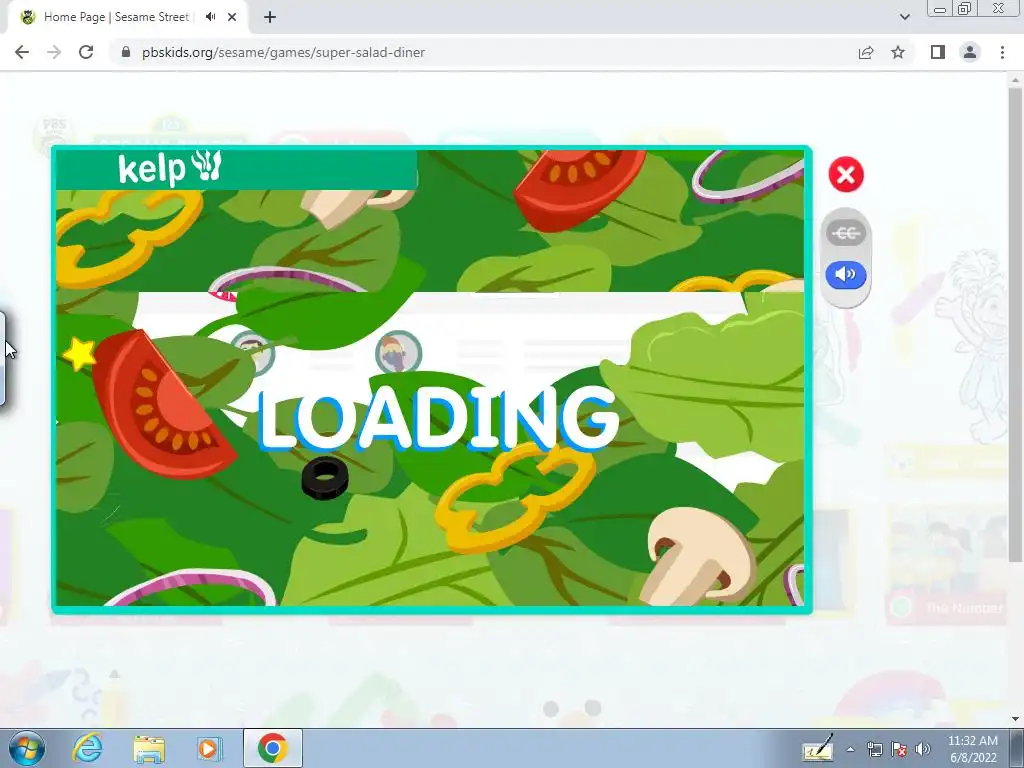Close the game with the red X button
1024x768 pixels.
point(846,174)
